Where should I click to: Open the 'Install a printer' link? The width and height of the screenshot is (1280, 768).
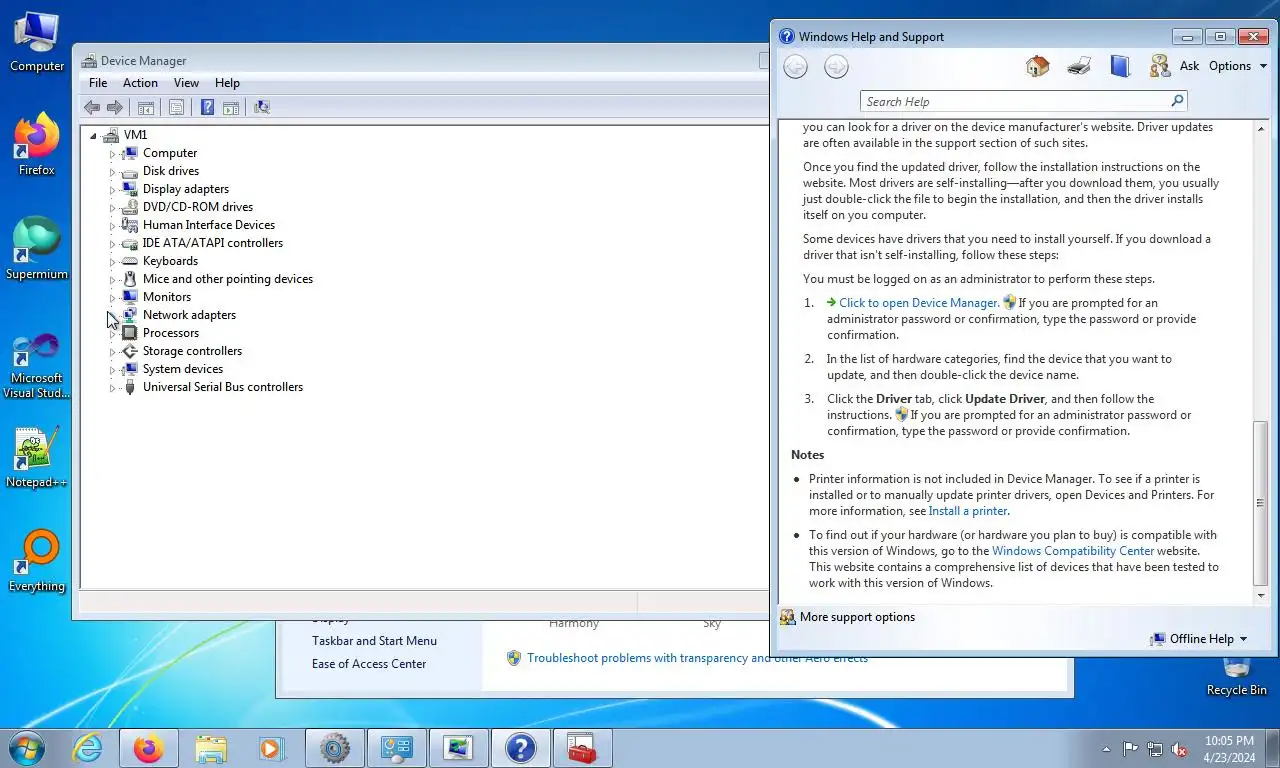point(968,511)
